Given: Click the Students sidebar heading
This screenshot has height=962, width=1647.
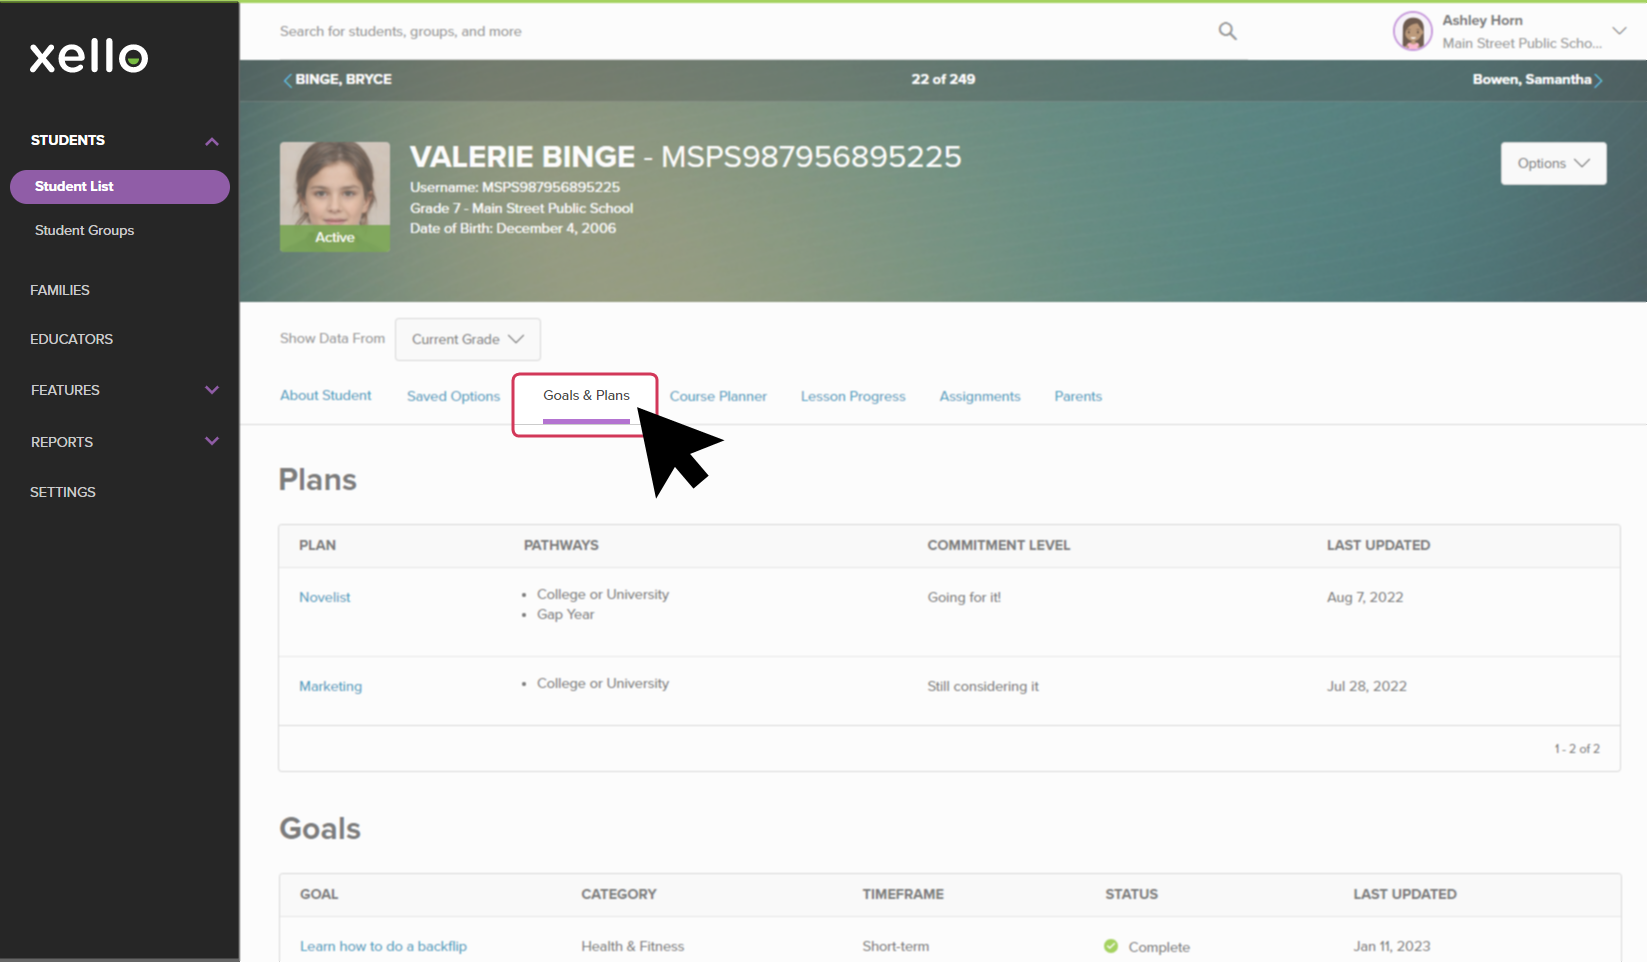Looking at the screenshot, I should 68,140.
